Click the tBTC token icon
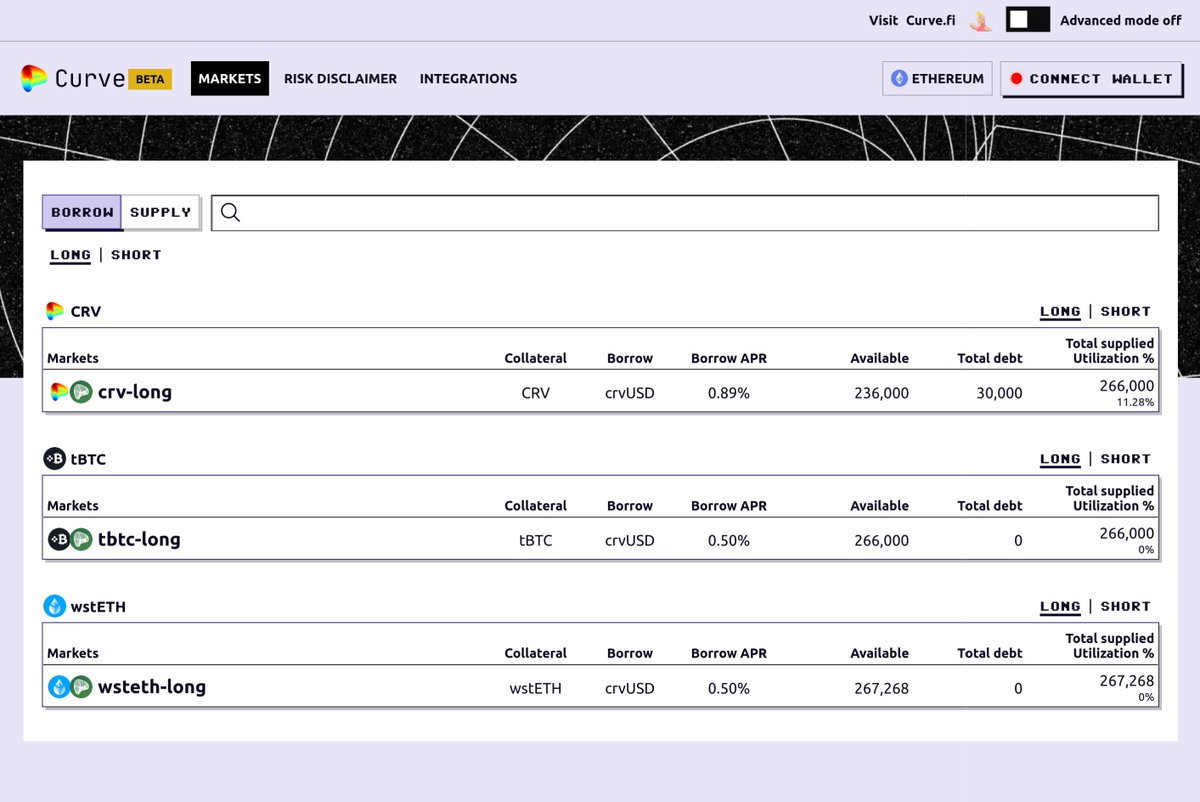The height and width of the screenshot is (802, 1200). tap(56, 458)
